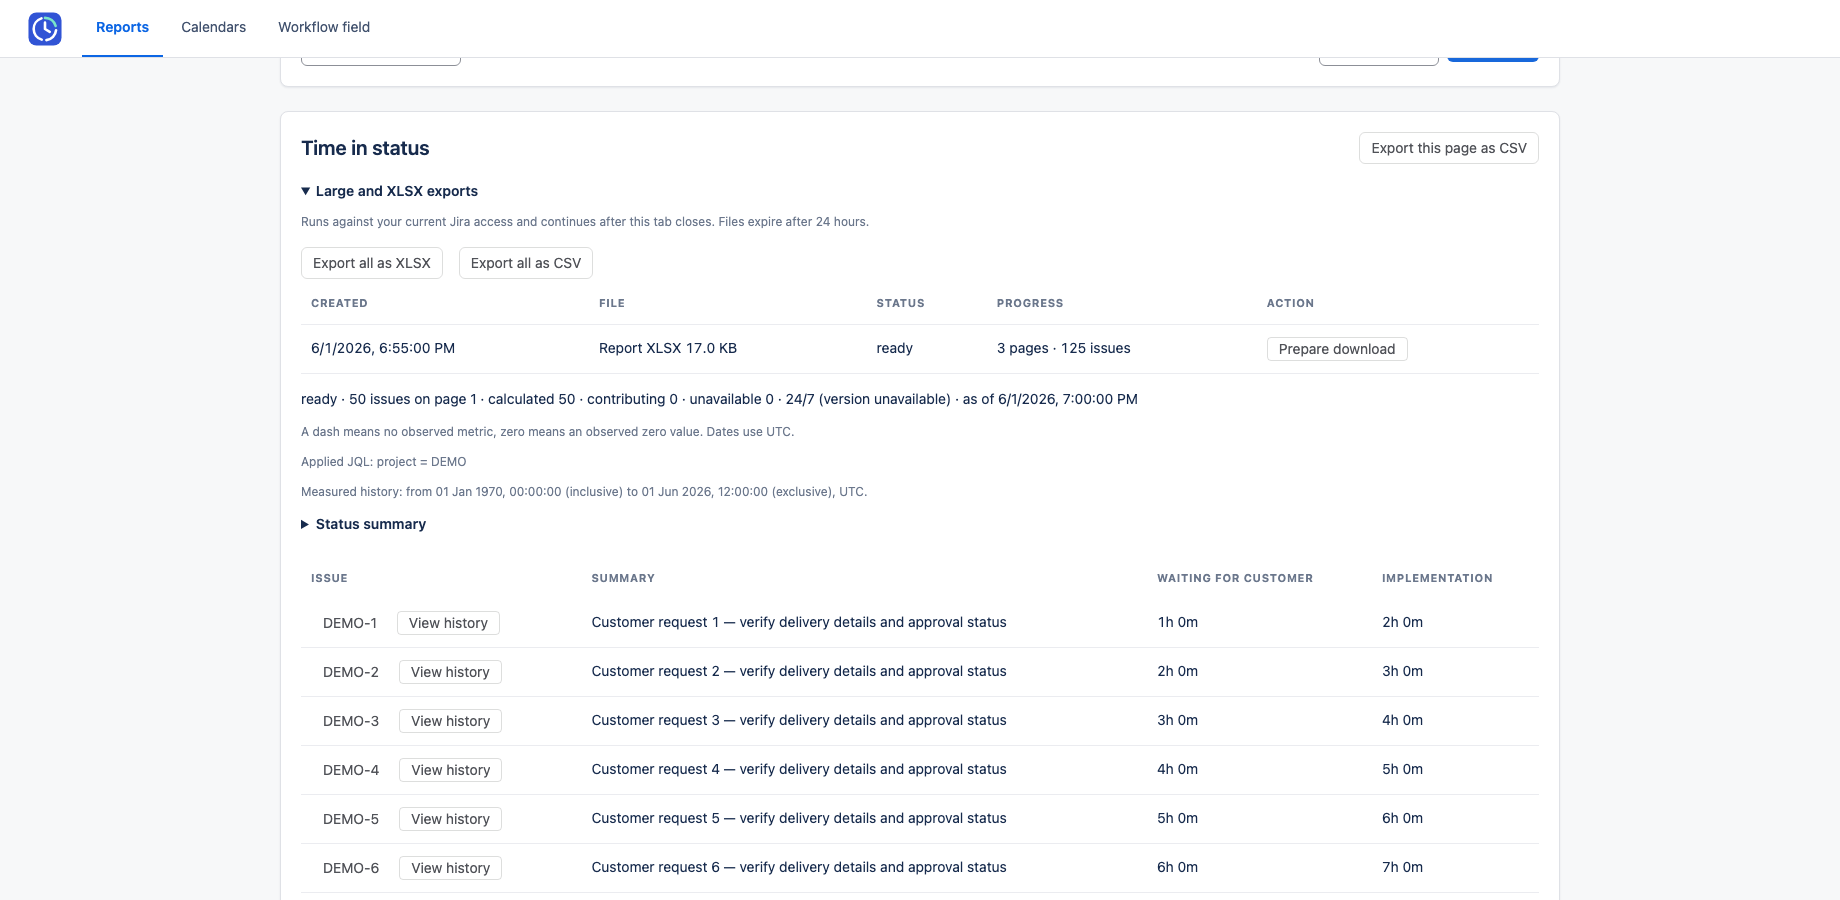View history for DEMO-2
Screen dimensions: 1840x900
coord(450,672)
